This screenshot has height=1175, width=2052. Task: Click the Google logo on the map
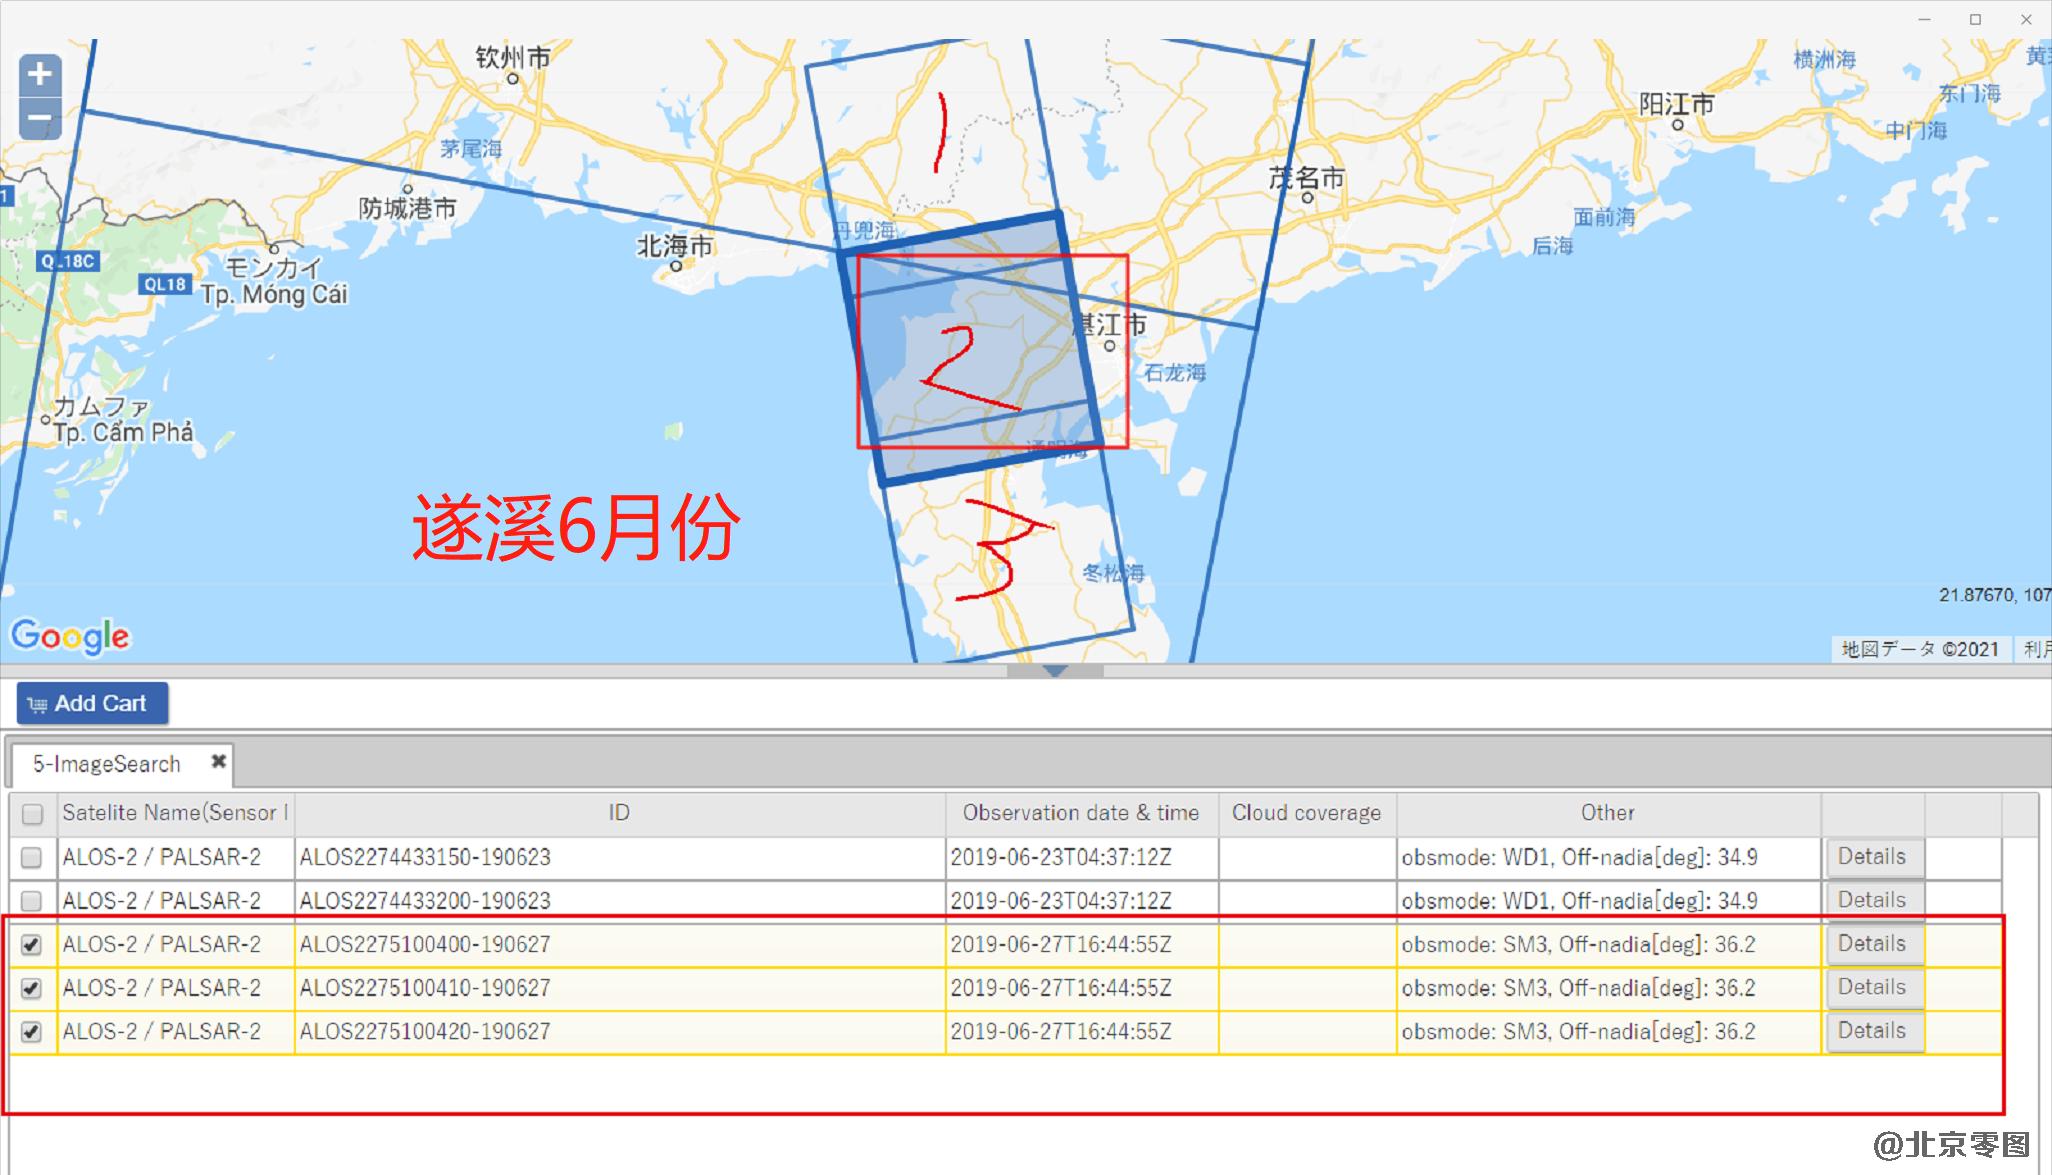[70, 636]
